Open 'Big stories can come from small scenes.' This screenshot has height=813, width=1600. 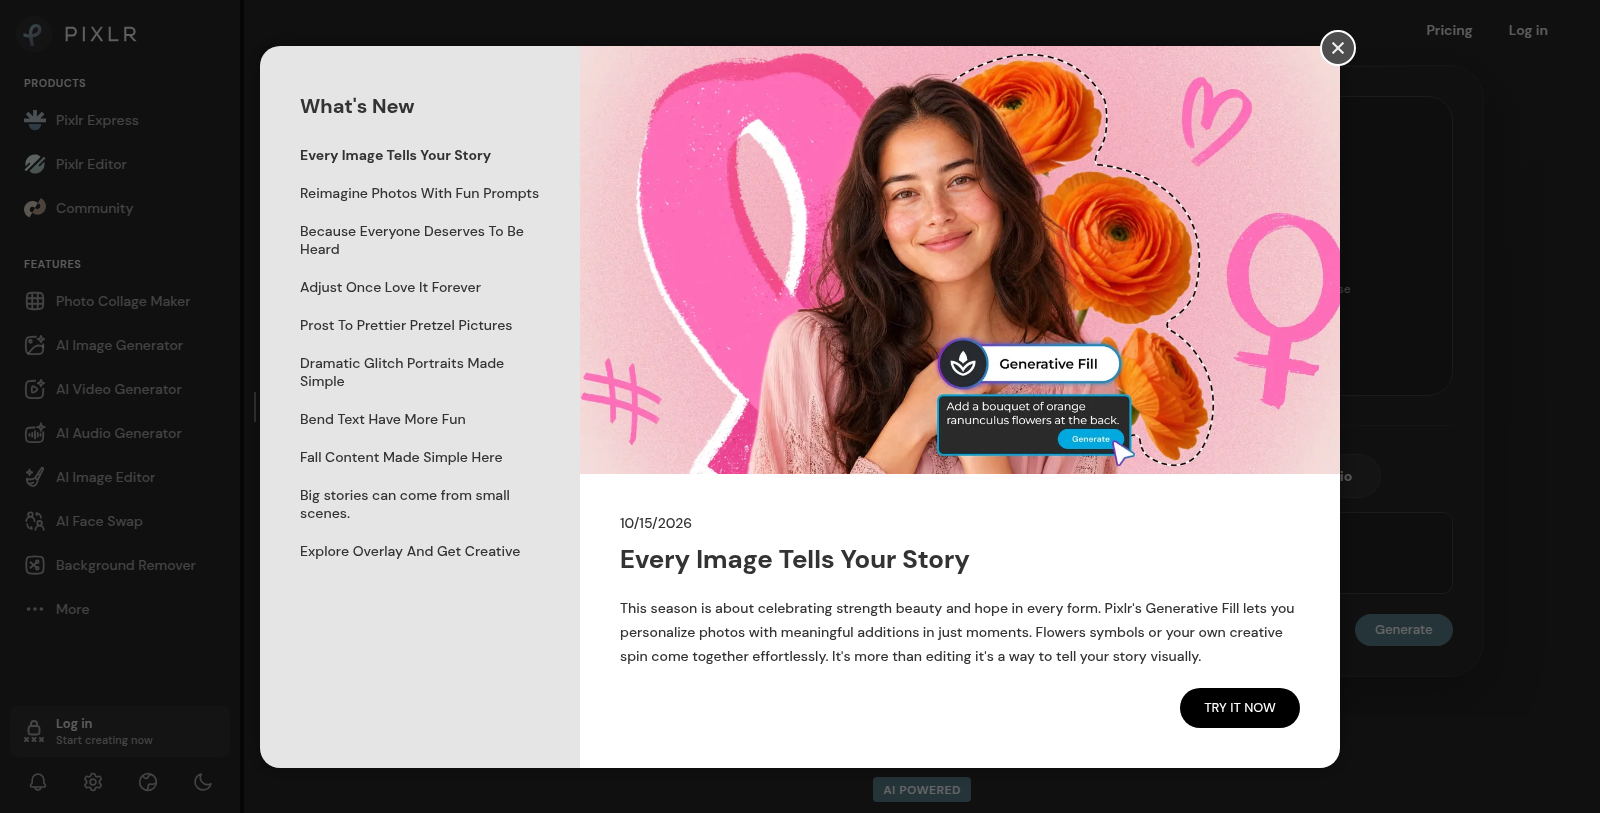[405, 504]
